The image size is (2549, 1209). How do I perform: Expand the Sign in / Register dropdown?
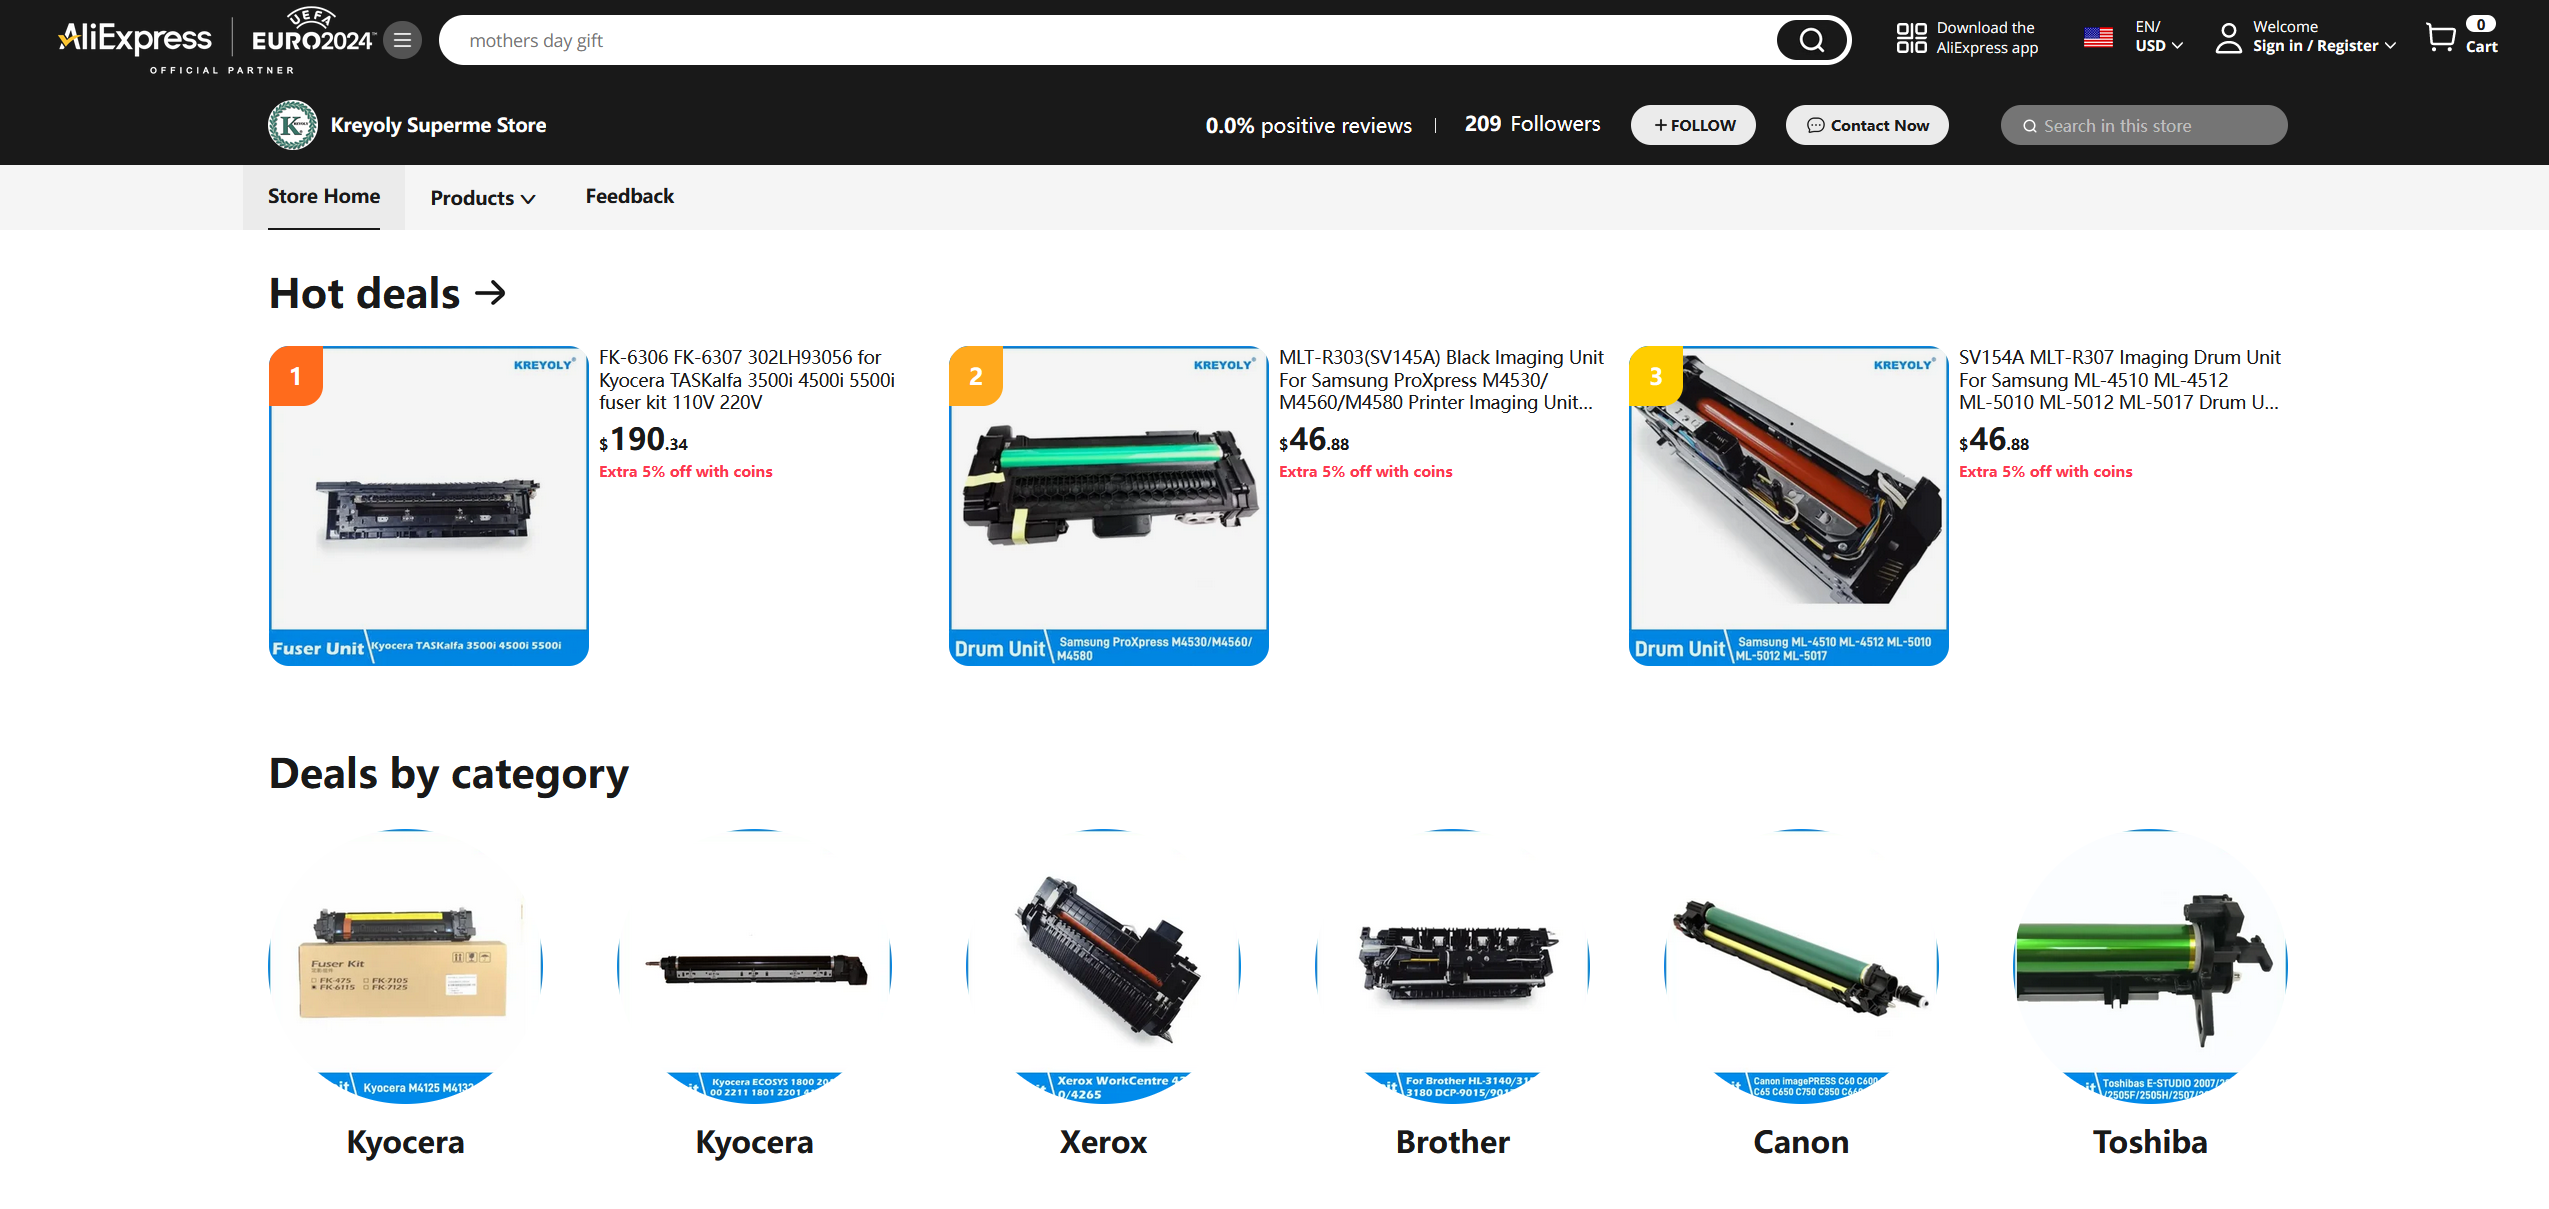tap(2323, 46)
